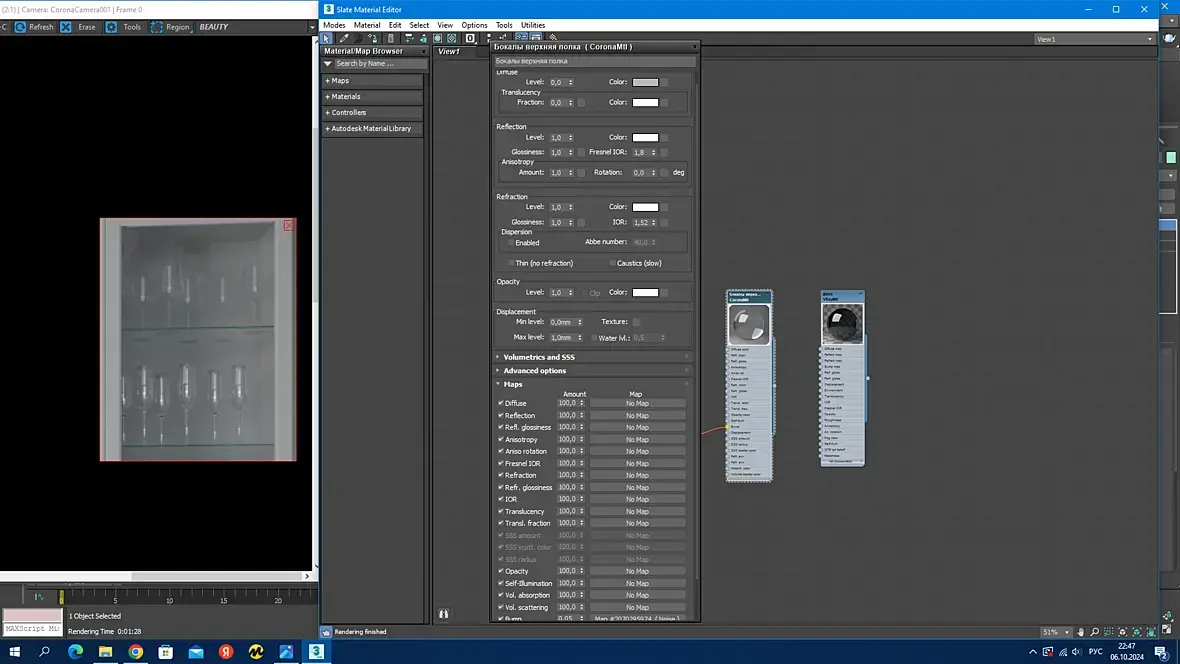
Task: Open Google Chrome from the taskbar
Action: tap(135, 652)
